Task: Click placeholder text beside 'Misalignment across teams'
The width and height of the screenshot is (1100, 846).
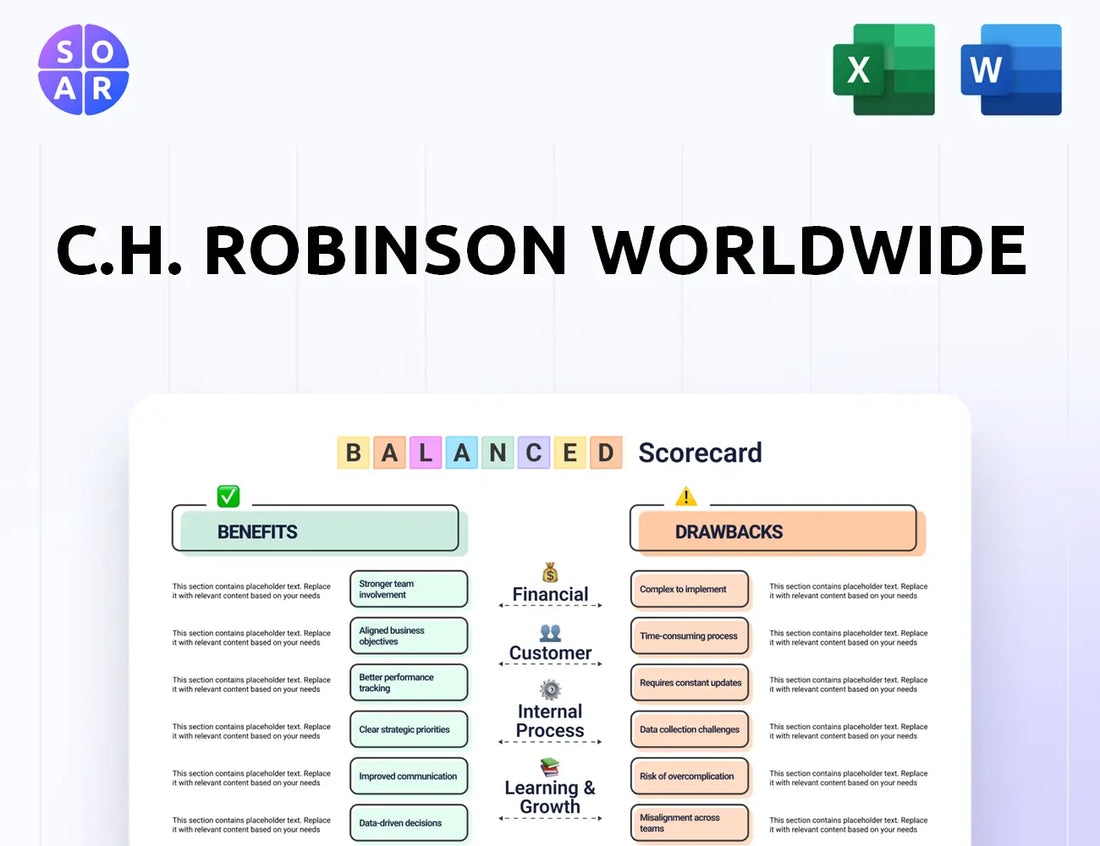Action: click(x=848, y=824)
